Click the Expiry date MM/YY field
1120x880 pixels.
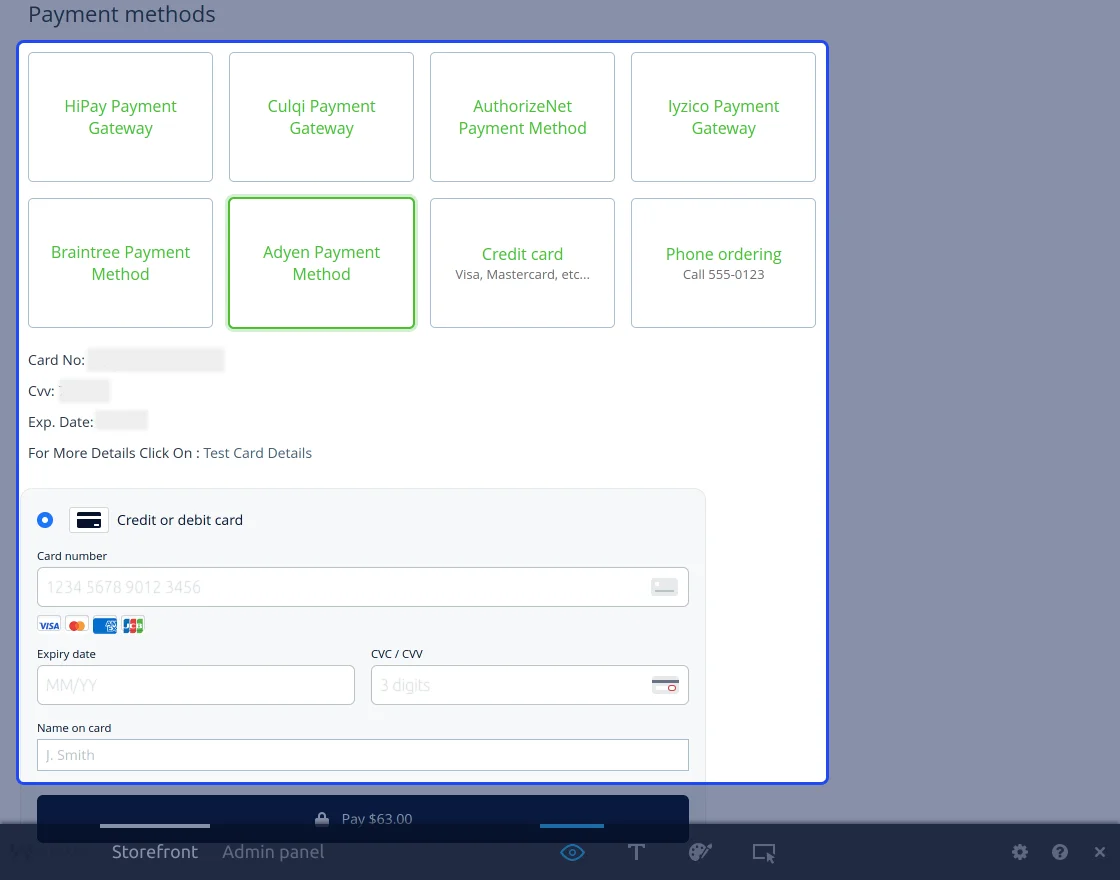pyautogui.click(x=196, y=685)
